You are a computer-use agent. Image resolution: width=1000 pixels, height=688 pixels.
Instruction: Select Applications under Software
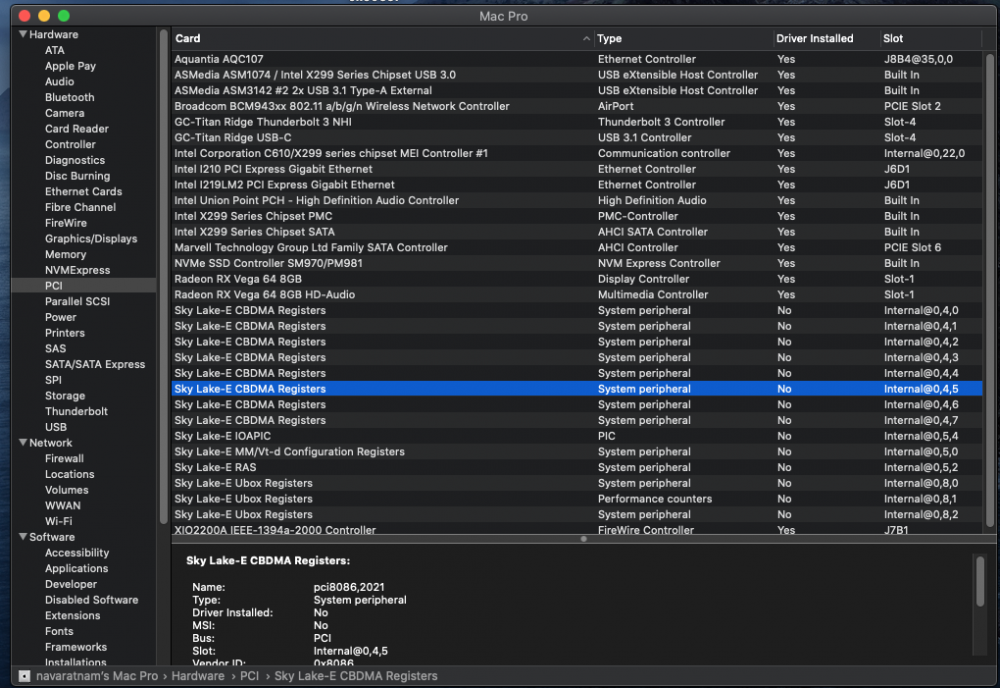(76, 568)
